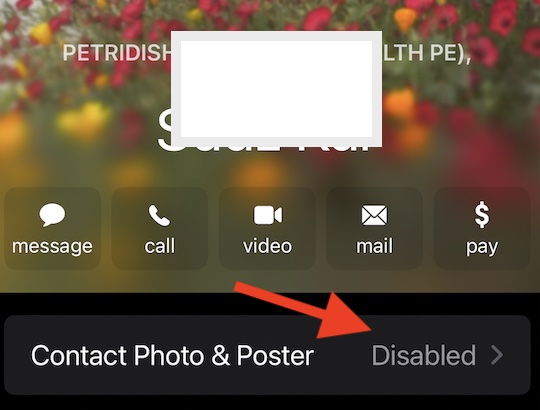Click the "Disabled" status value
Viewport: 540px width, 410px height.
[424, 355]
